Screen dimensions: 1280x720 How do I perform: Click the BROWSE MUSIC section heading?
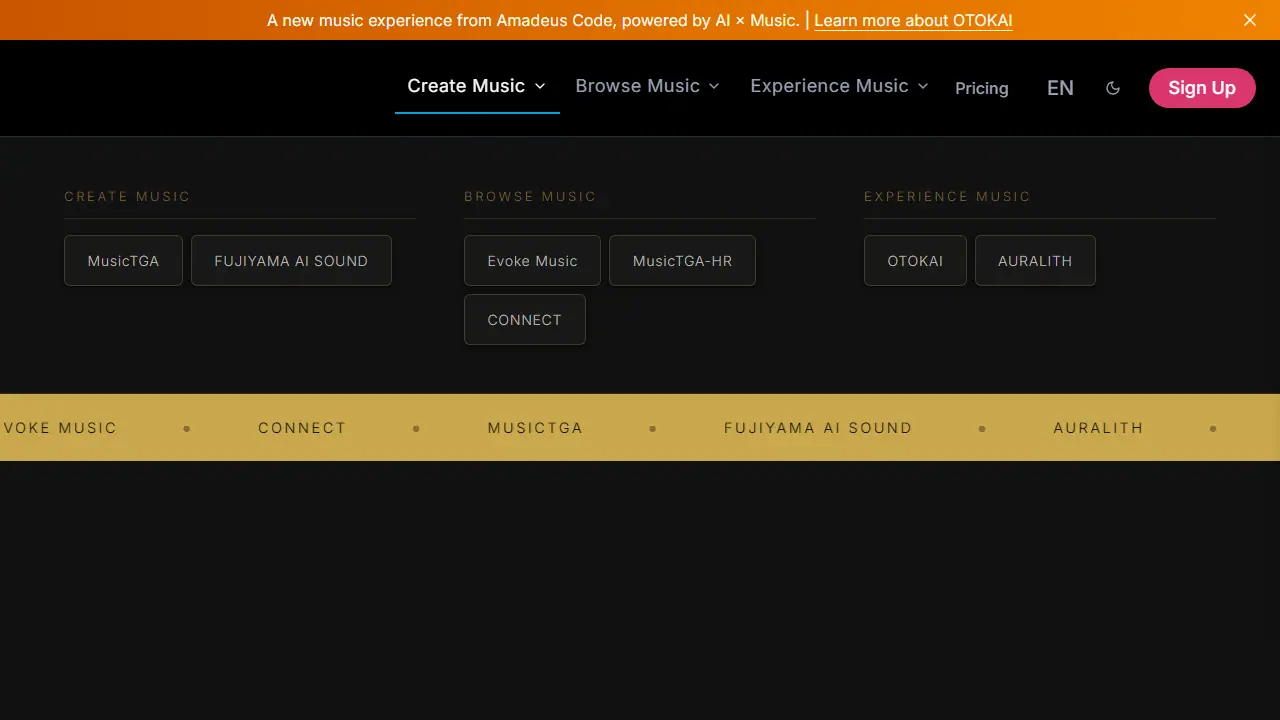[530, 197]
